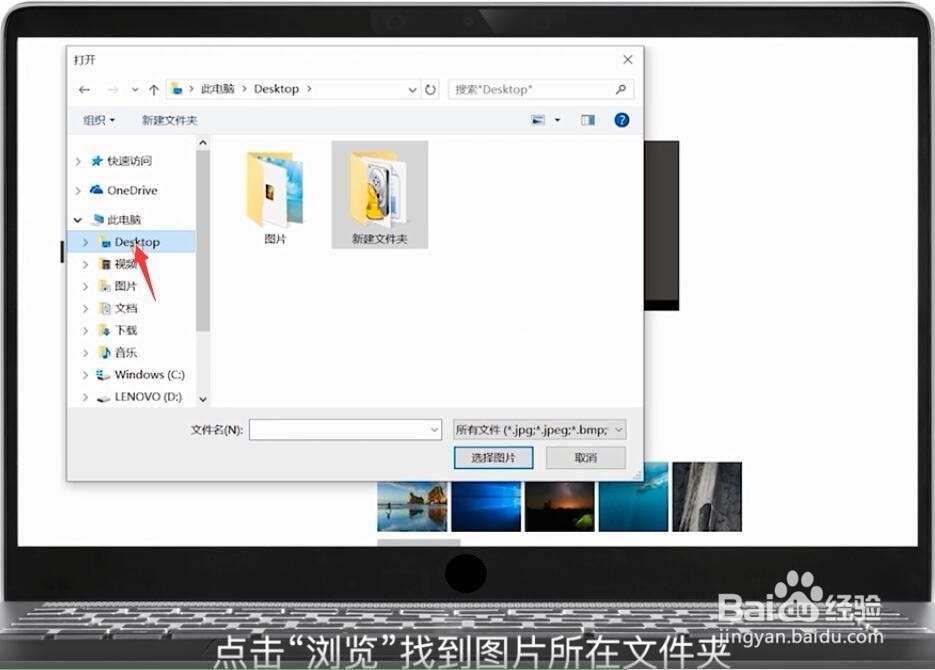
Task: Click the 取消 button
Action: tap(585, 457)
